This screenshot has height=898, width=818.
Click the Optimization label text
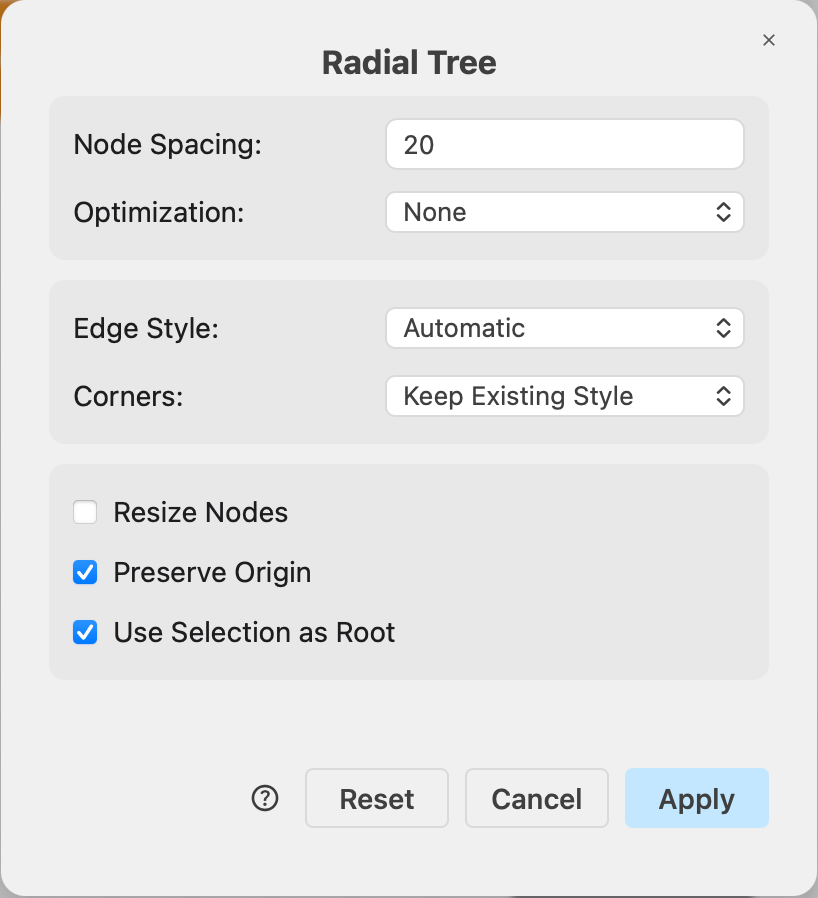click(x=159, y=213)
